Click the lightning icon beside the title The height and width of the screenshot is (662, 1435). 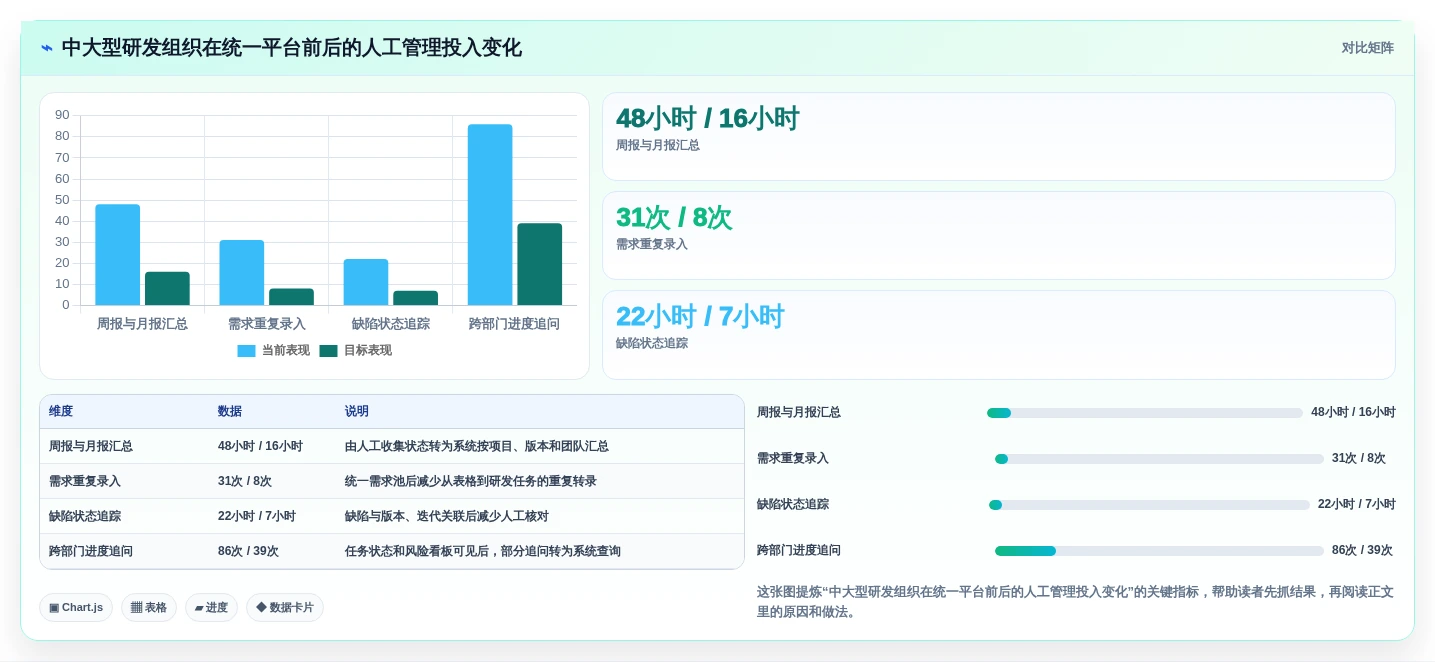point(46,48)
